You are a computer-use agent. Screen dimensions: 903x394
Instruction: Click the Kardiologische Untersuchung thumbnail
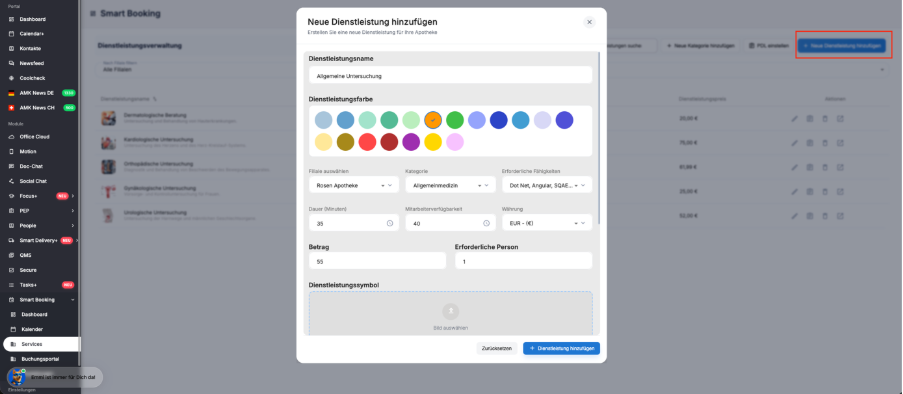(108, 142)
